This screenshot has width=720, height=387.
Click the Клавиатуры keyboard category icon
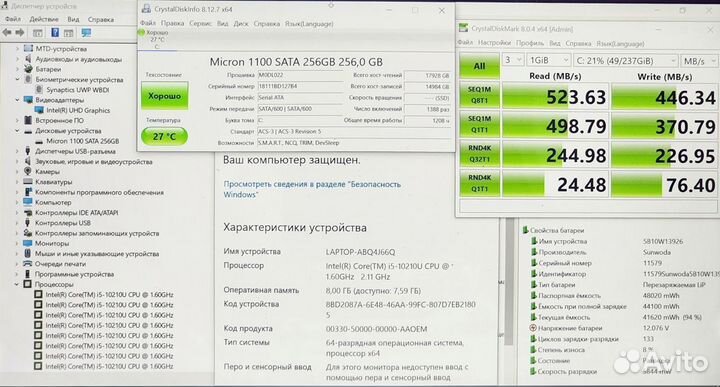(28, 182)
